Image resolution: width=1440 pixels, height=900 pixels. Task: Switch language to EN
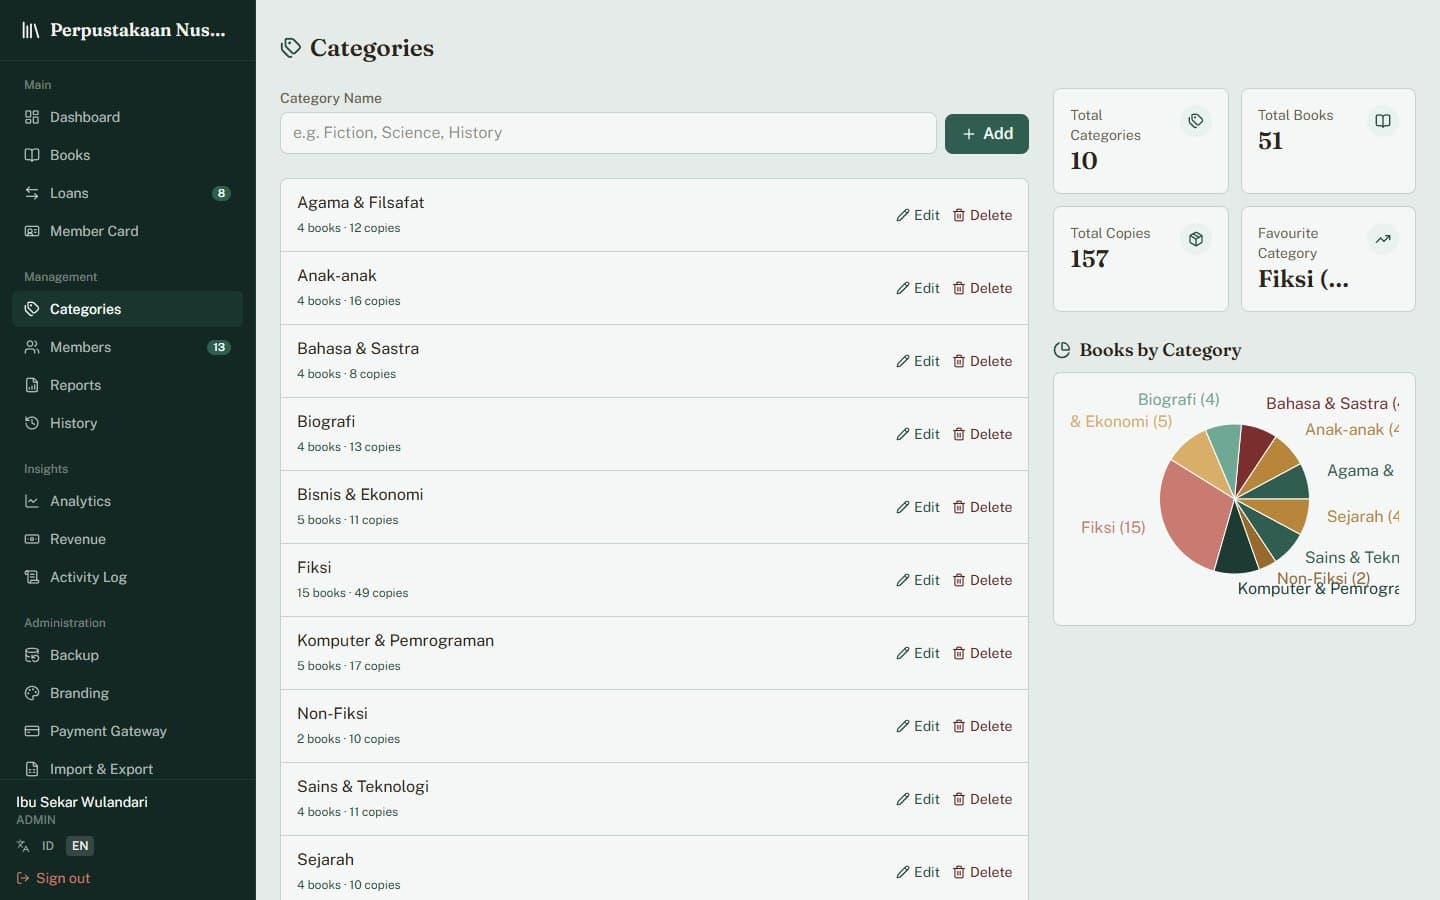(80, 846)
